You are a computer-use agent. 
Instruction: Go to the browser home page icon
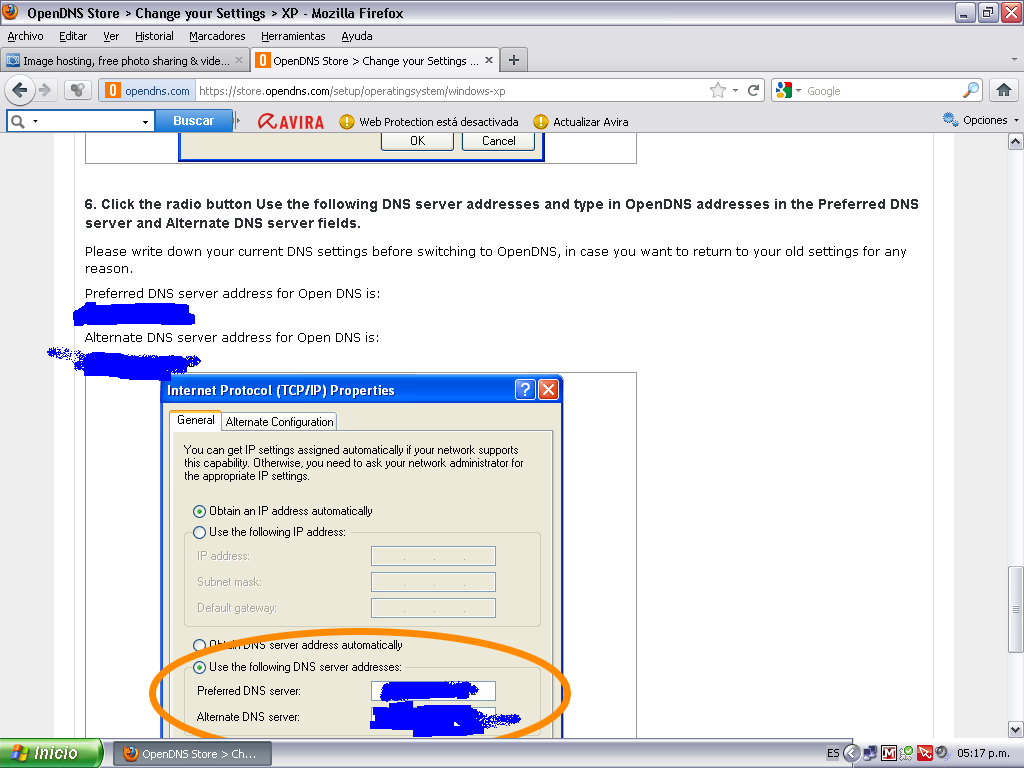pyautogui.click(x=1004, y=90)
